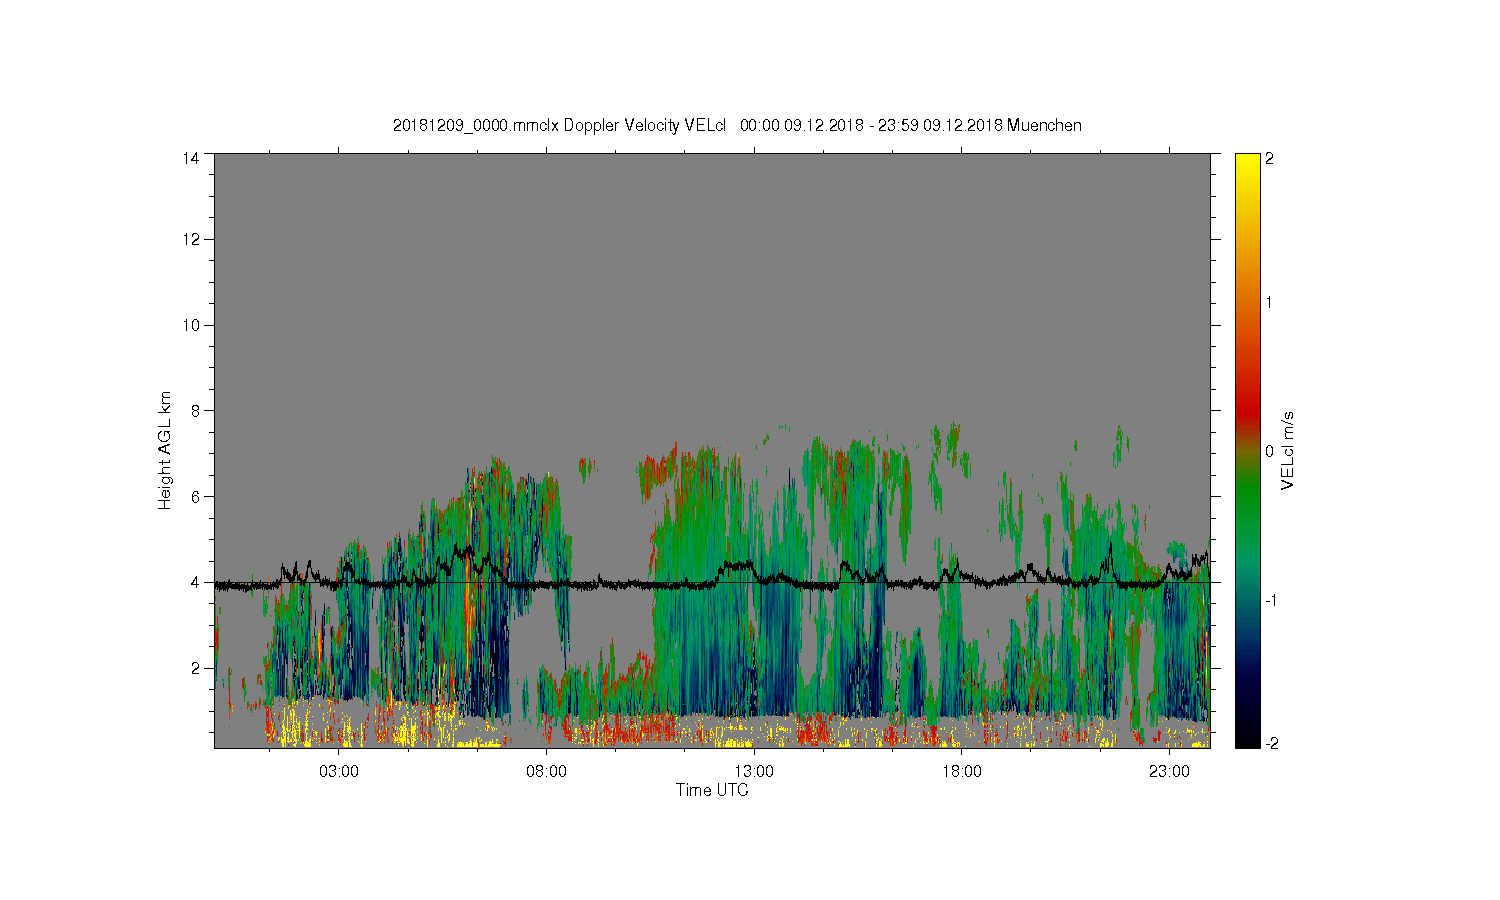
Task: Click the "Height AGL km" axis label
Action: 164,450
